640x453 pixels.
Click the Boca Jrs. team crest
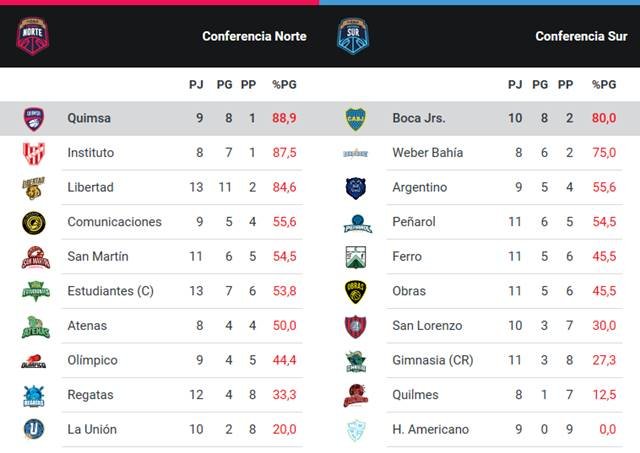coord(355,119)
